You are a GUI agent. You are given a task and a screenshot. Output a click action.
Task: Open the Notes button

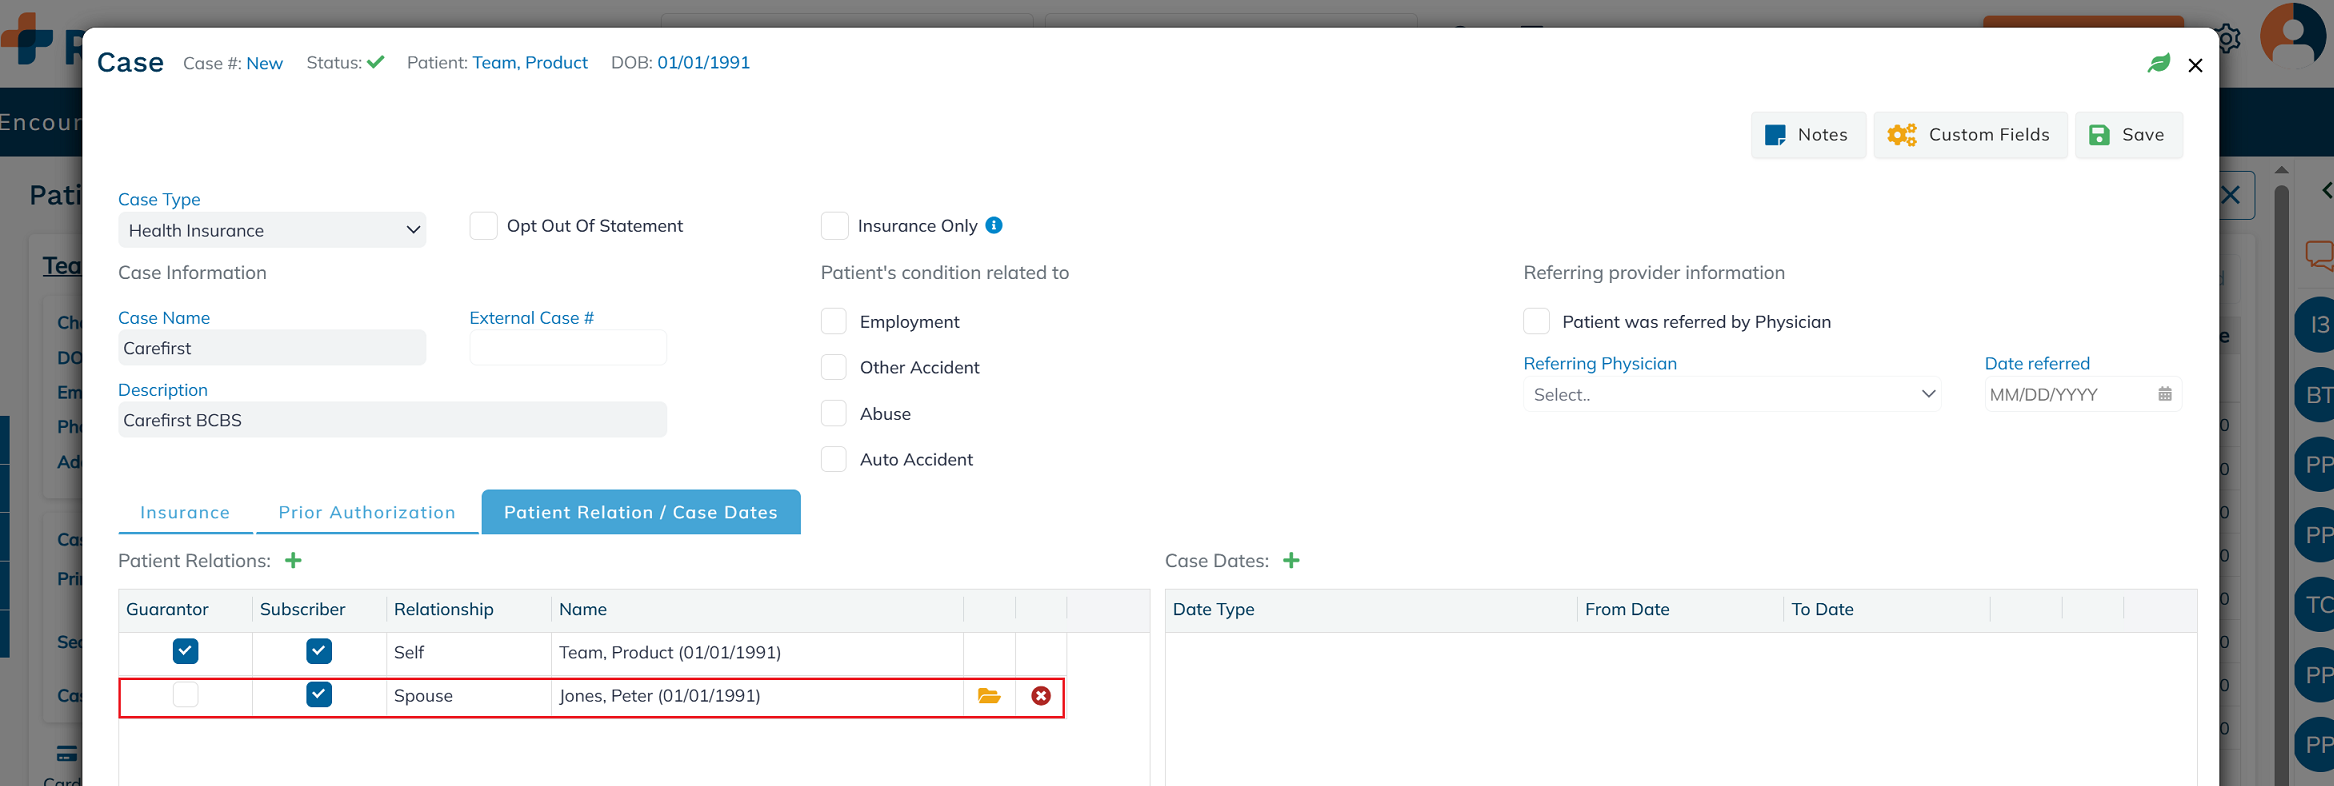1807,135
